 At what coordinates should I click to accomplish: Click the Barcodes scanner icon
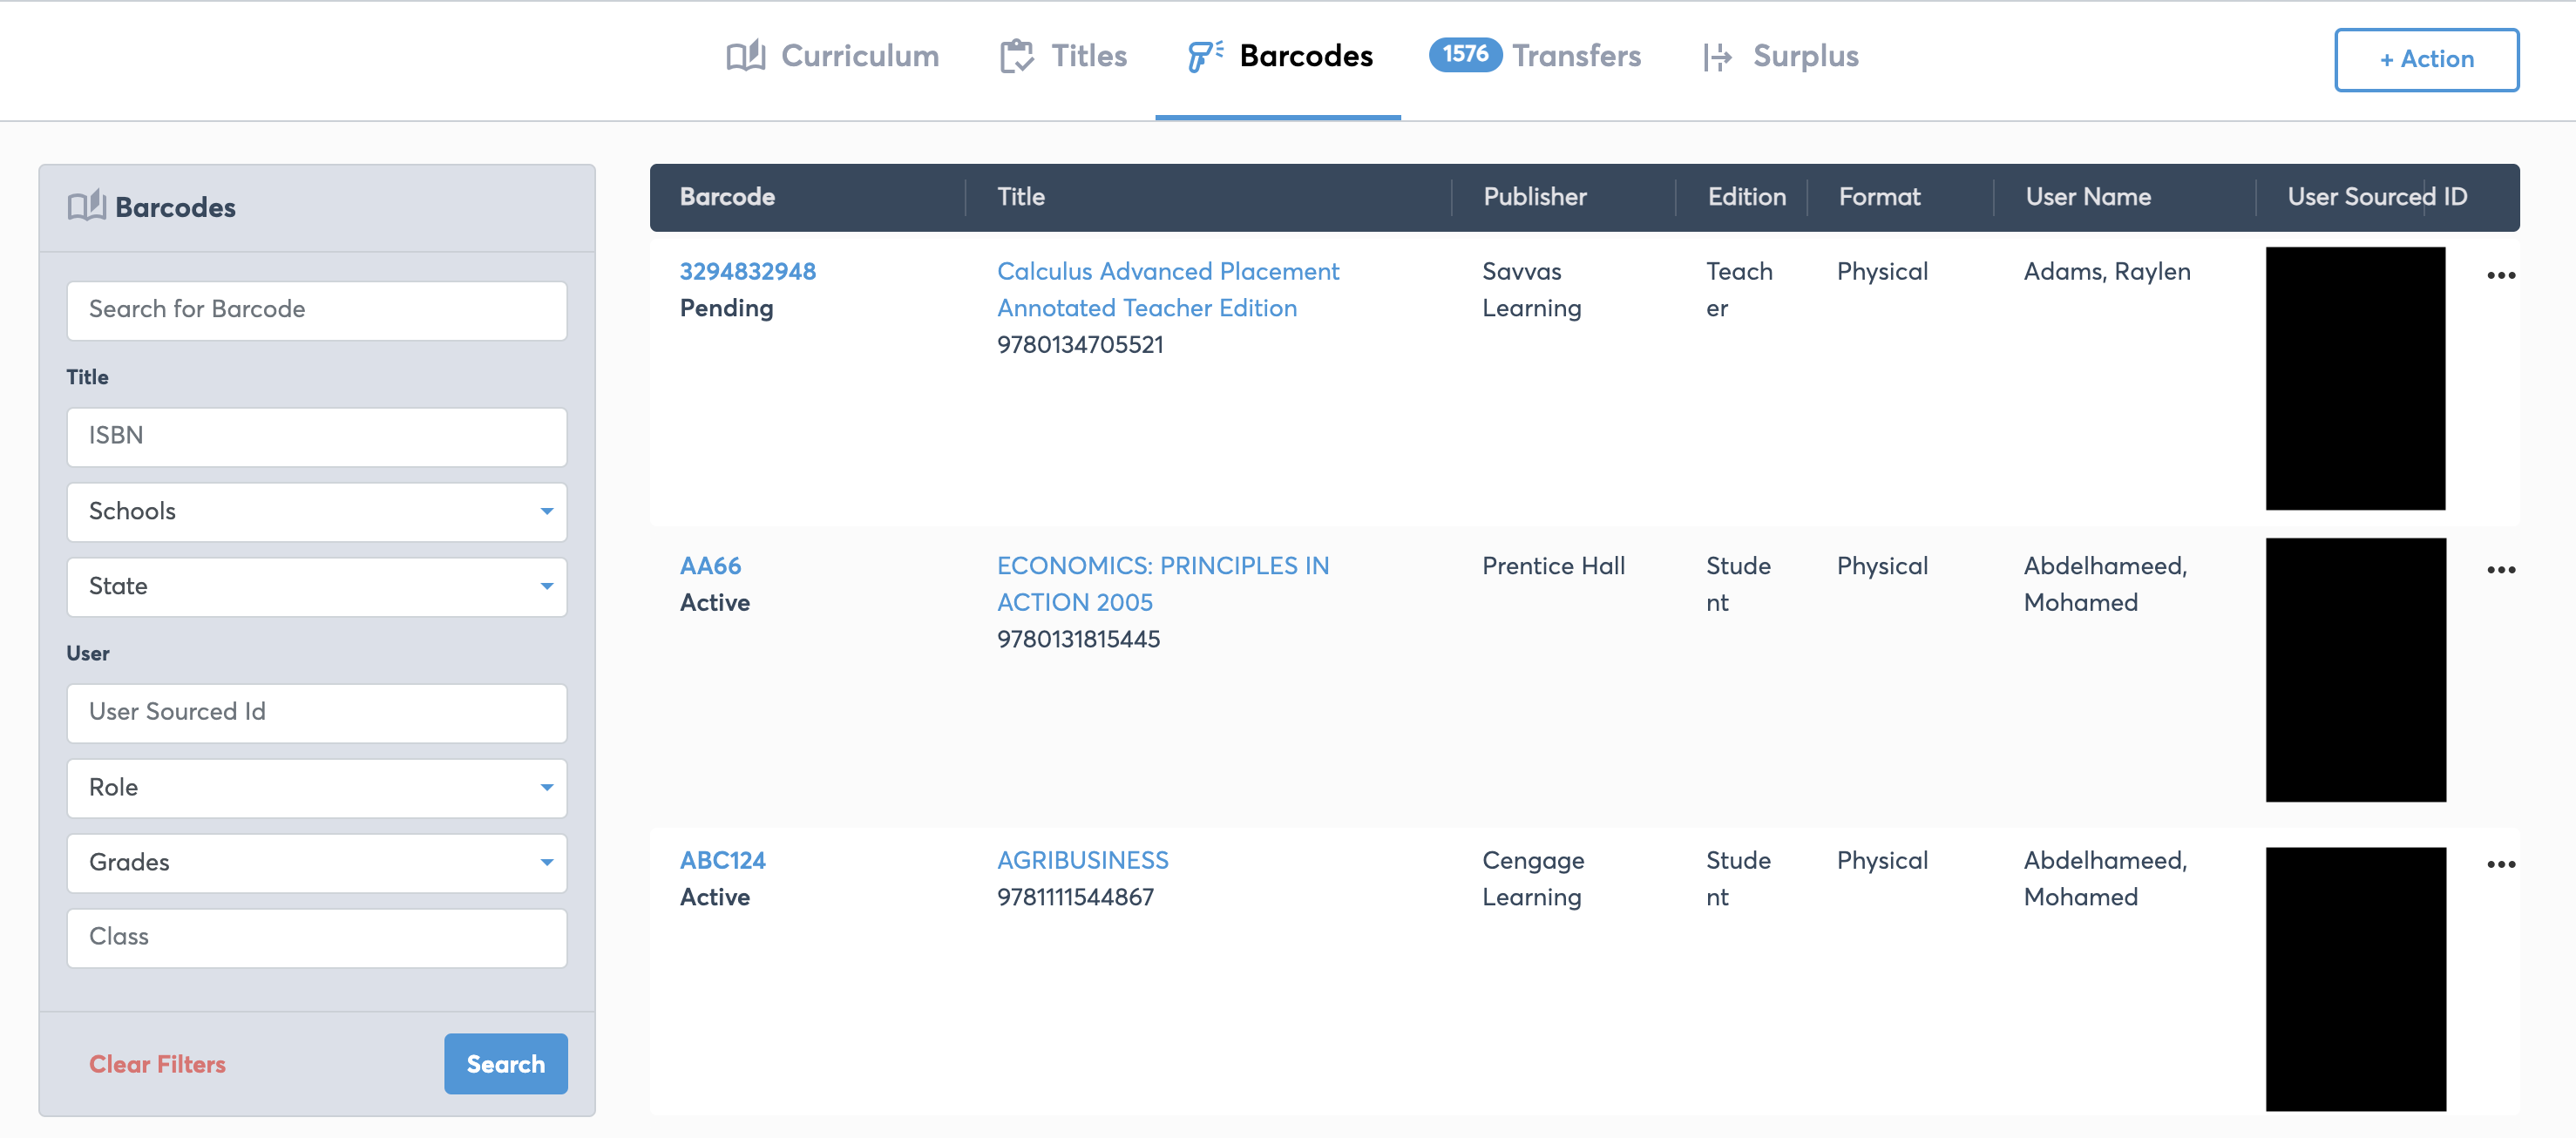pyautogui.click(x=1205, y=56)
